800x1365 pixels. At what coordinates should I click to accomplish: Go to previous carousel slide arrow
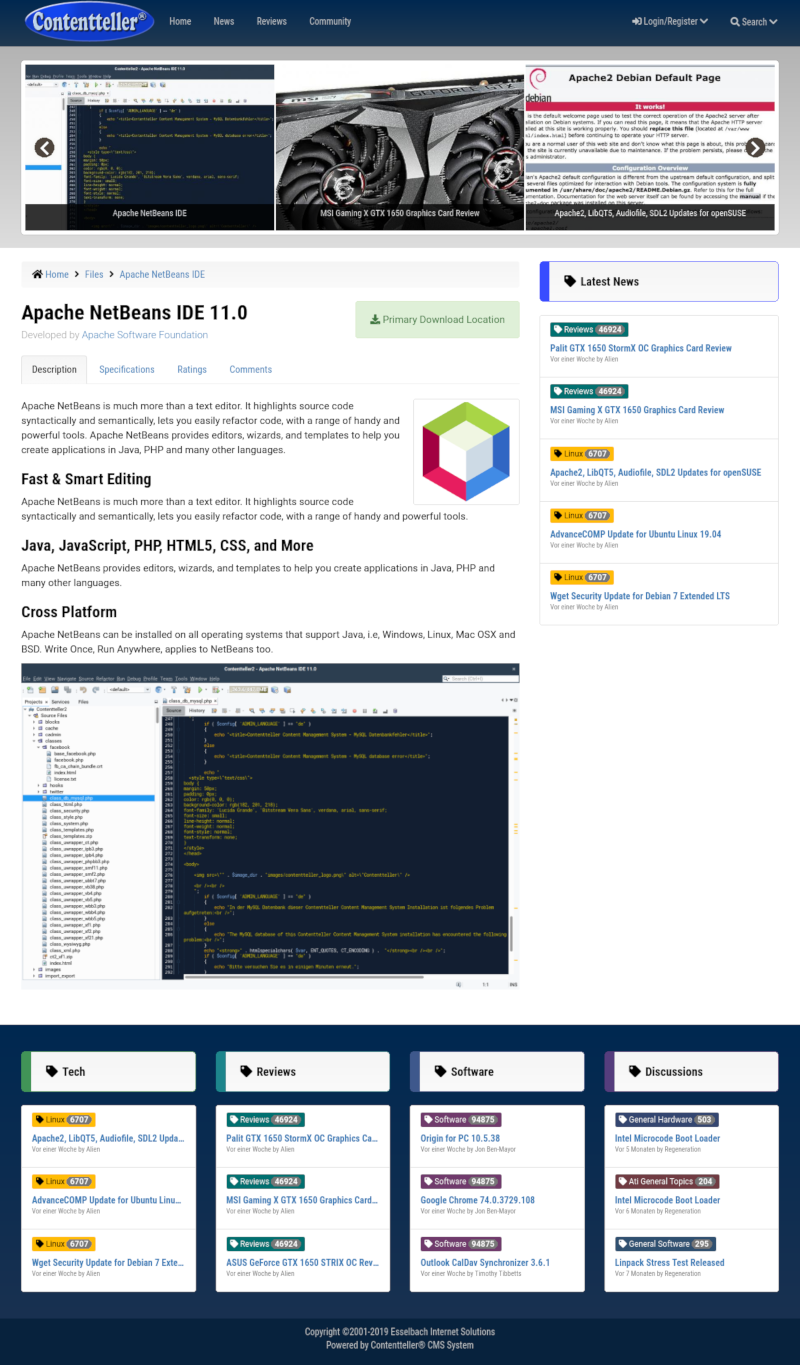(44, 147)
